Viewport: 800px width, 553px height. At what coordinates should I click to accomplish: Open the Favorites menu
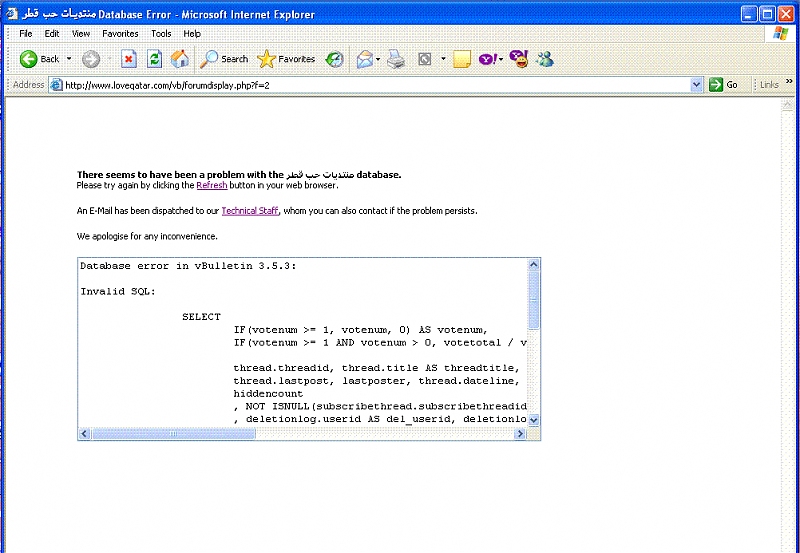pyautogui.click(x=120, y=33)
